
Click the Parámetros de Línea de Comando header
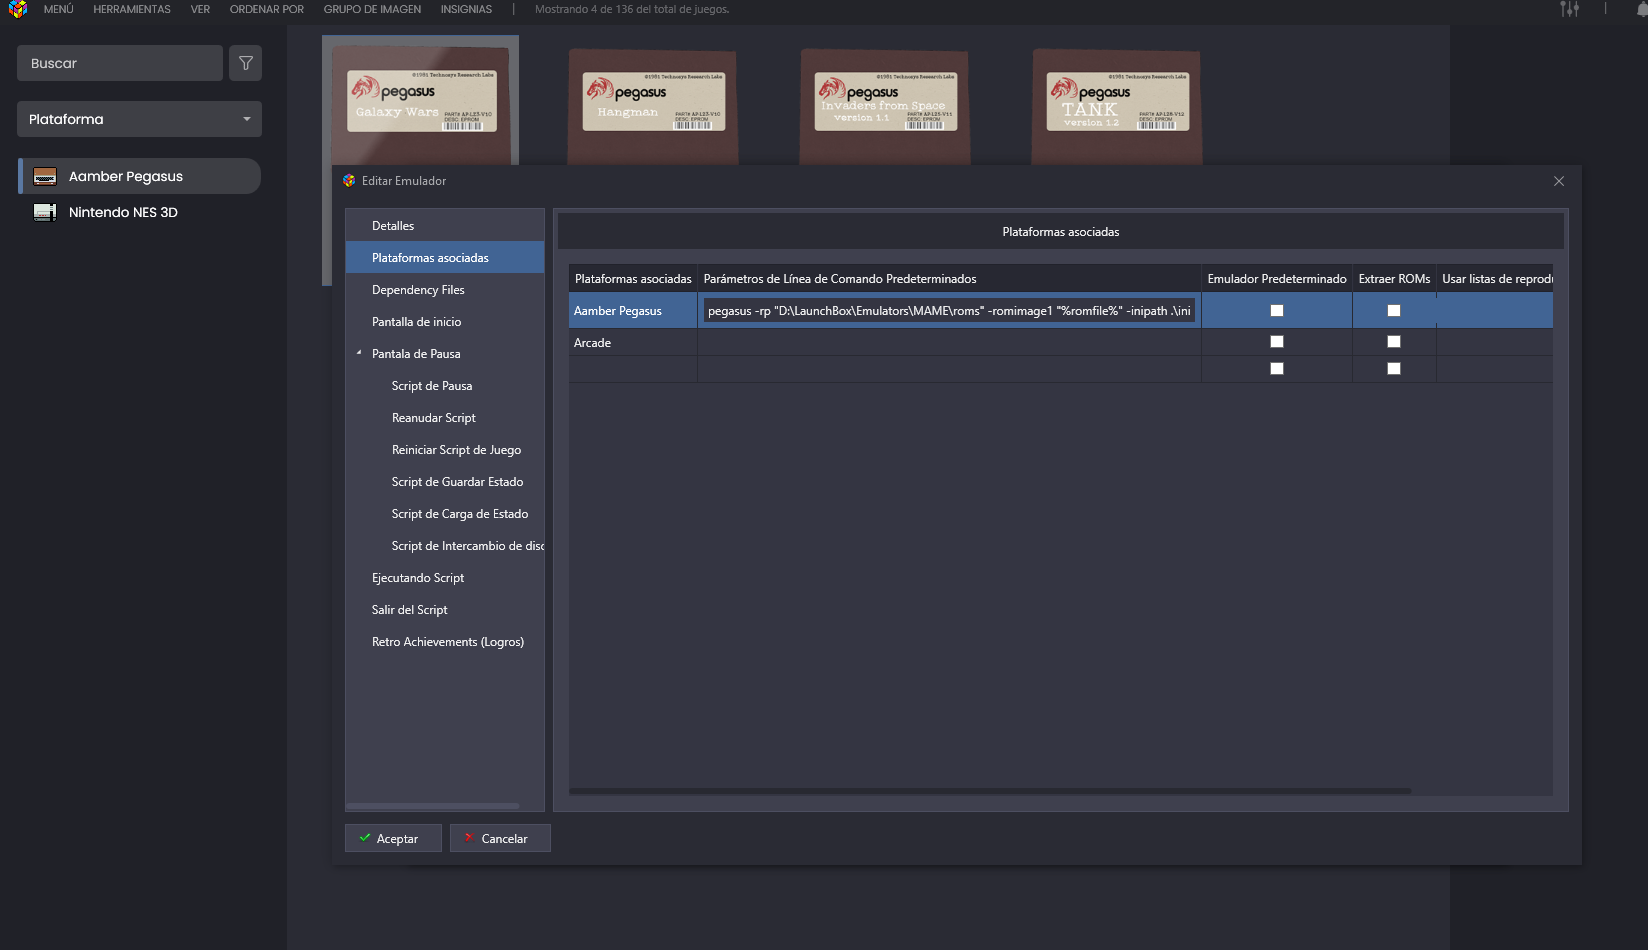(949, 279)
